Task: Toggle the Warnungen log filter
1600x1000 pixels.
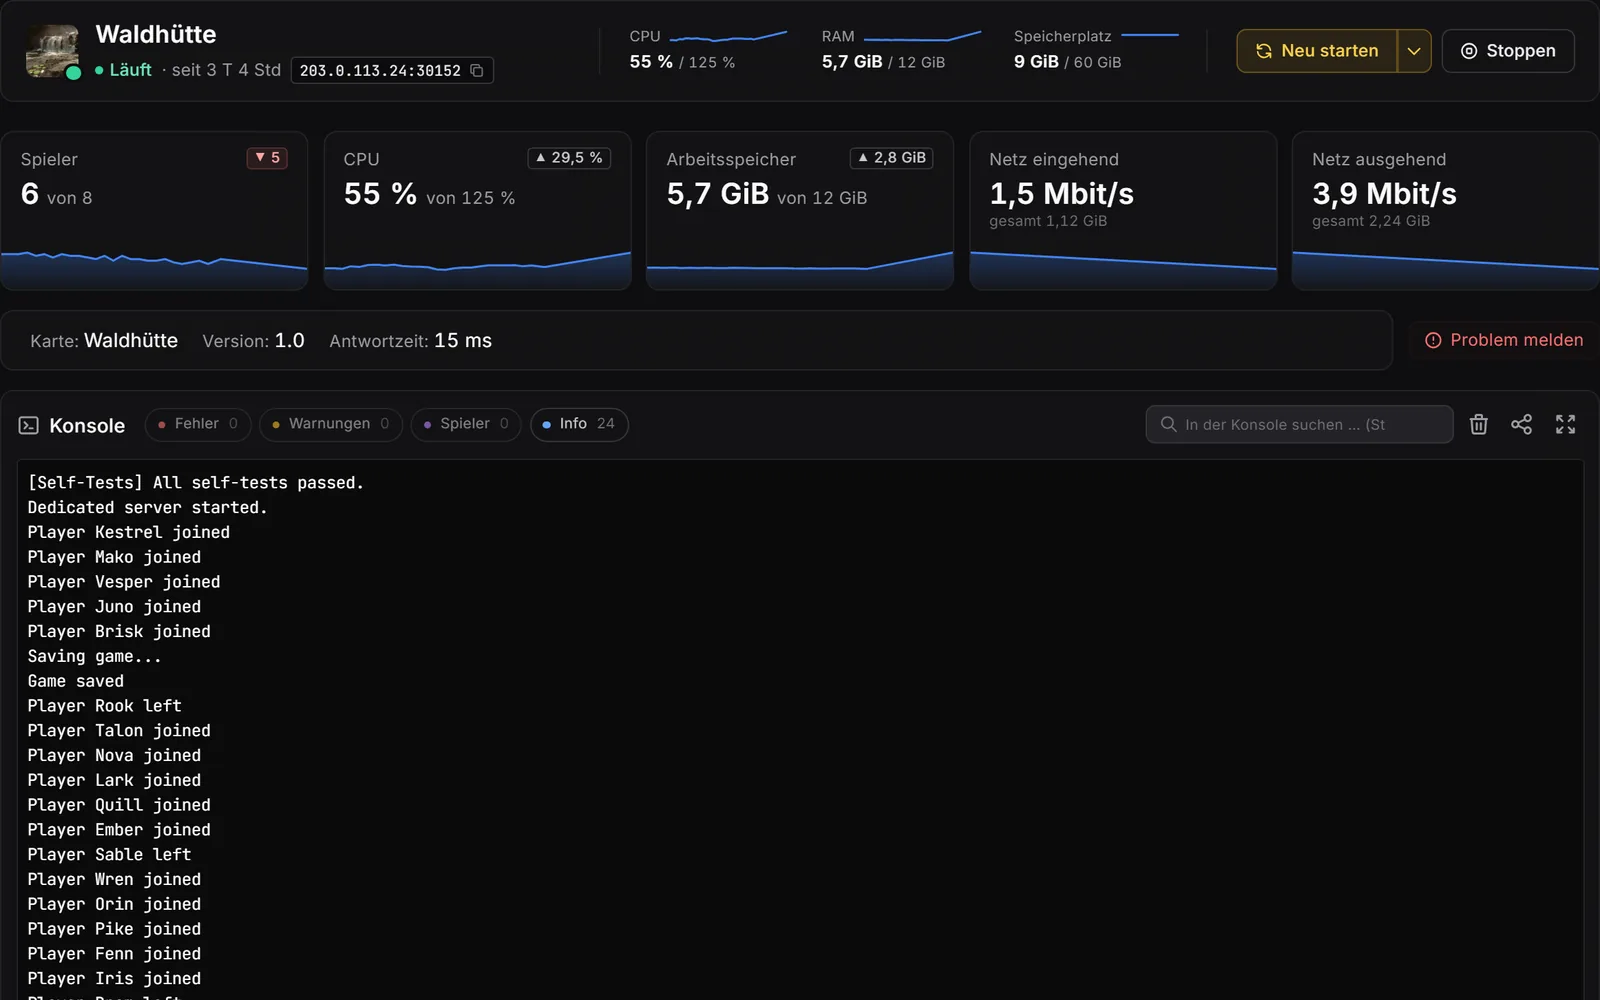Action: pyautogui.click(x=330, y=424)
